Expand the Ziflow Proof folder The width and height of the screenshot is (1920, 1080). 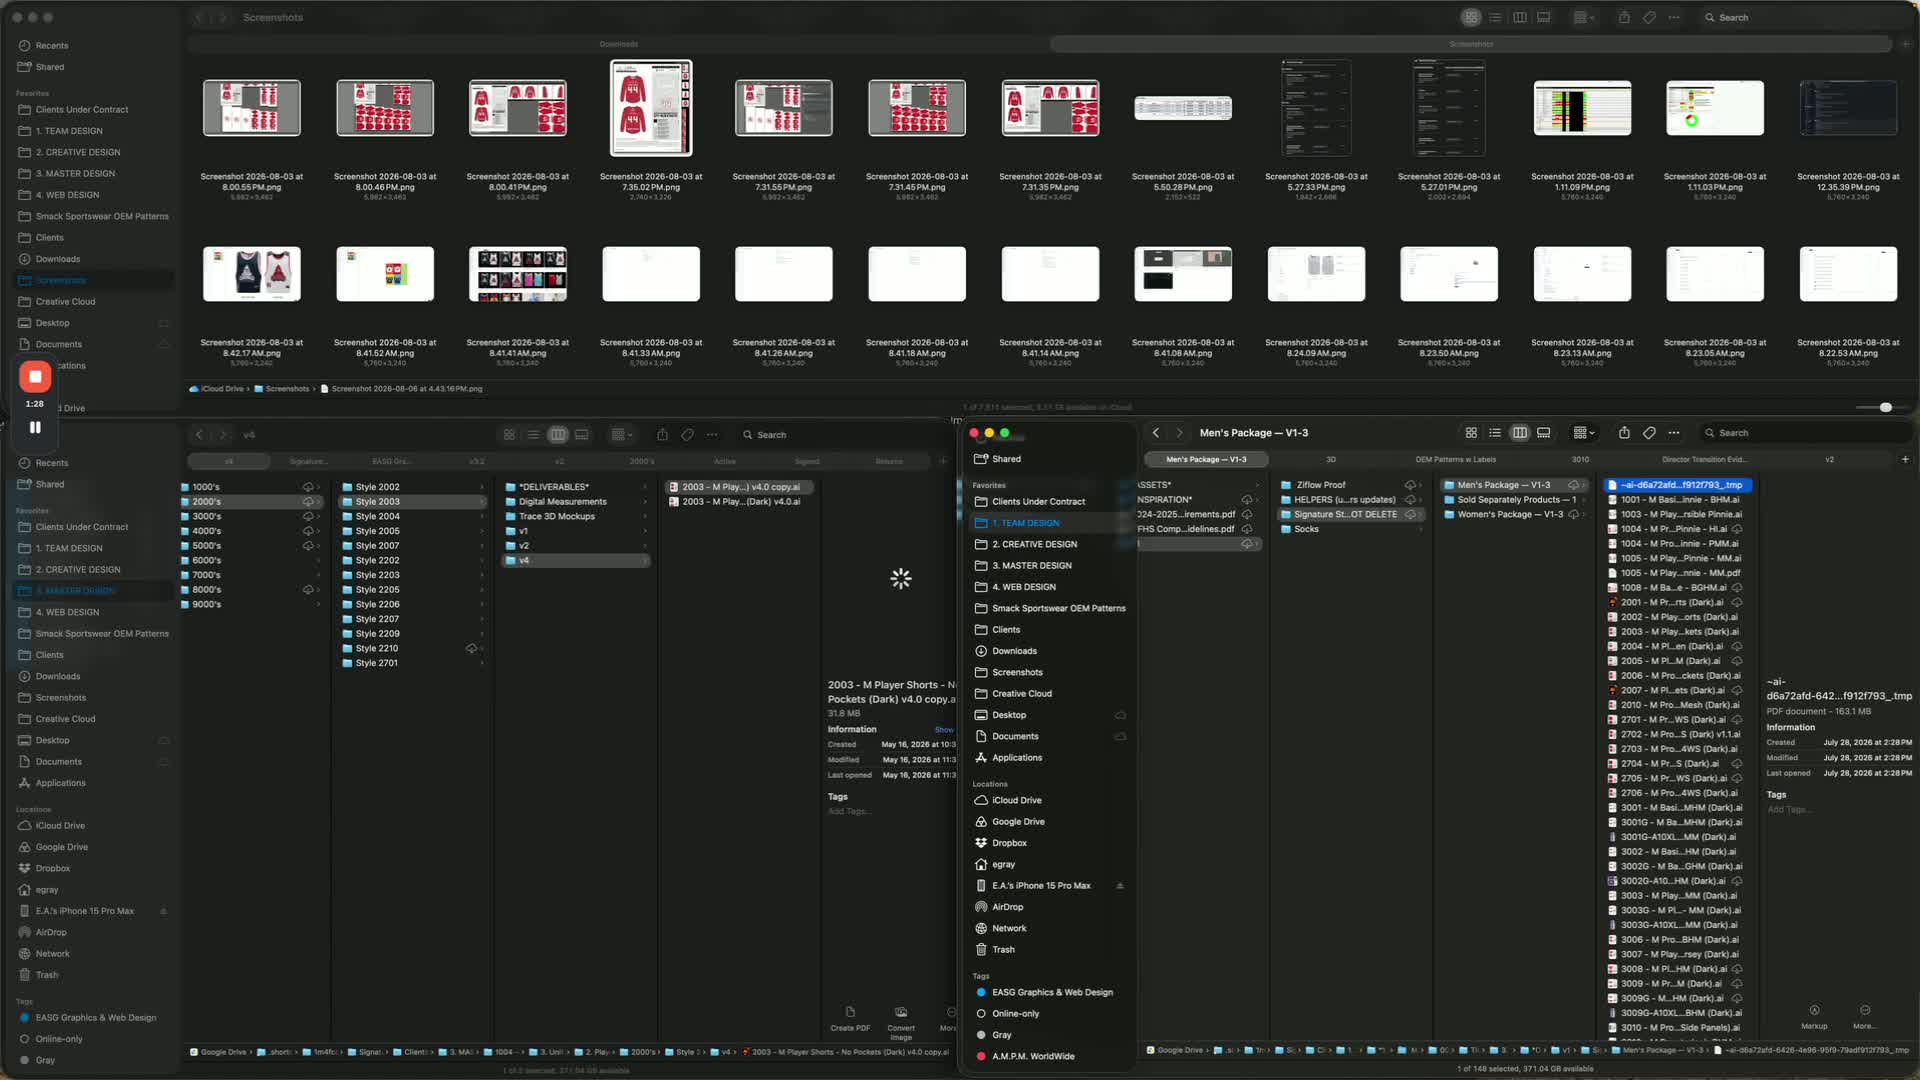pos(1420,485)
